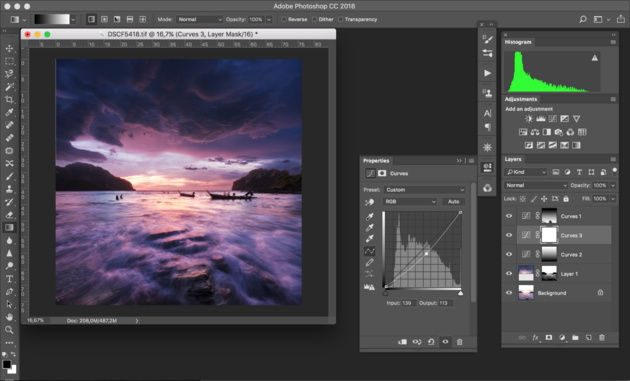Click the histogram cached data warning
630x381 pixels.
click(x=595, y=58)
